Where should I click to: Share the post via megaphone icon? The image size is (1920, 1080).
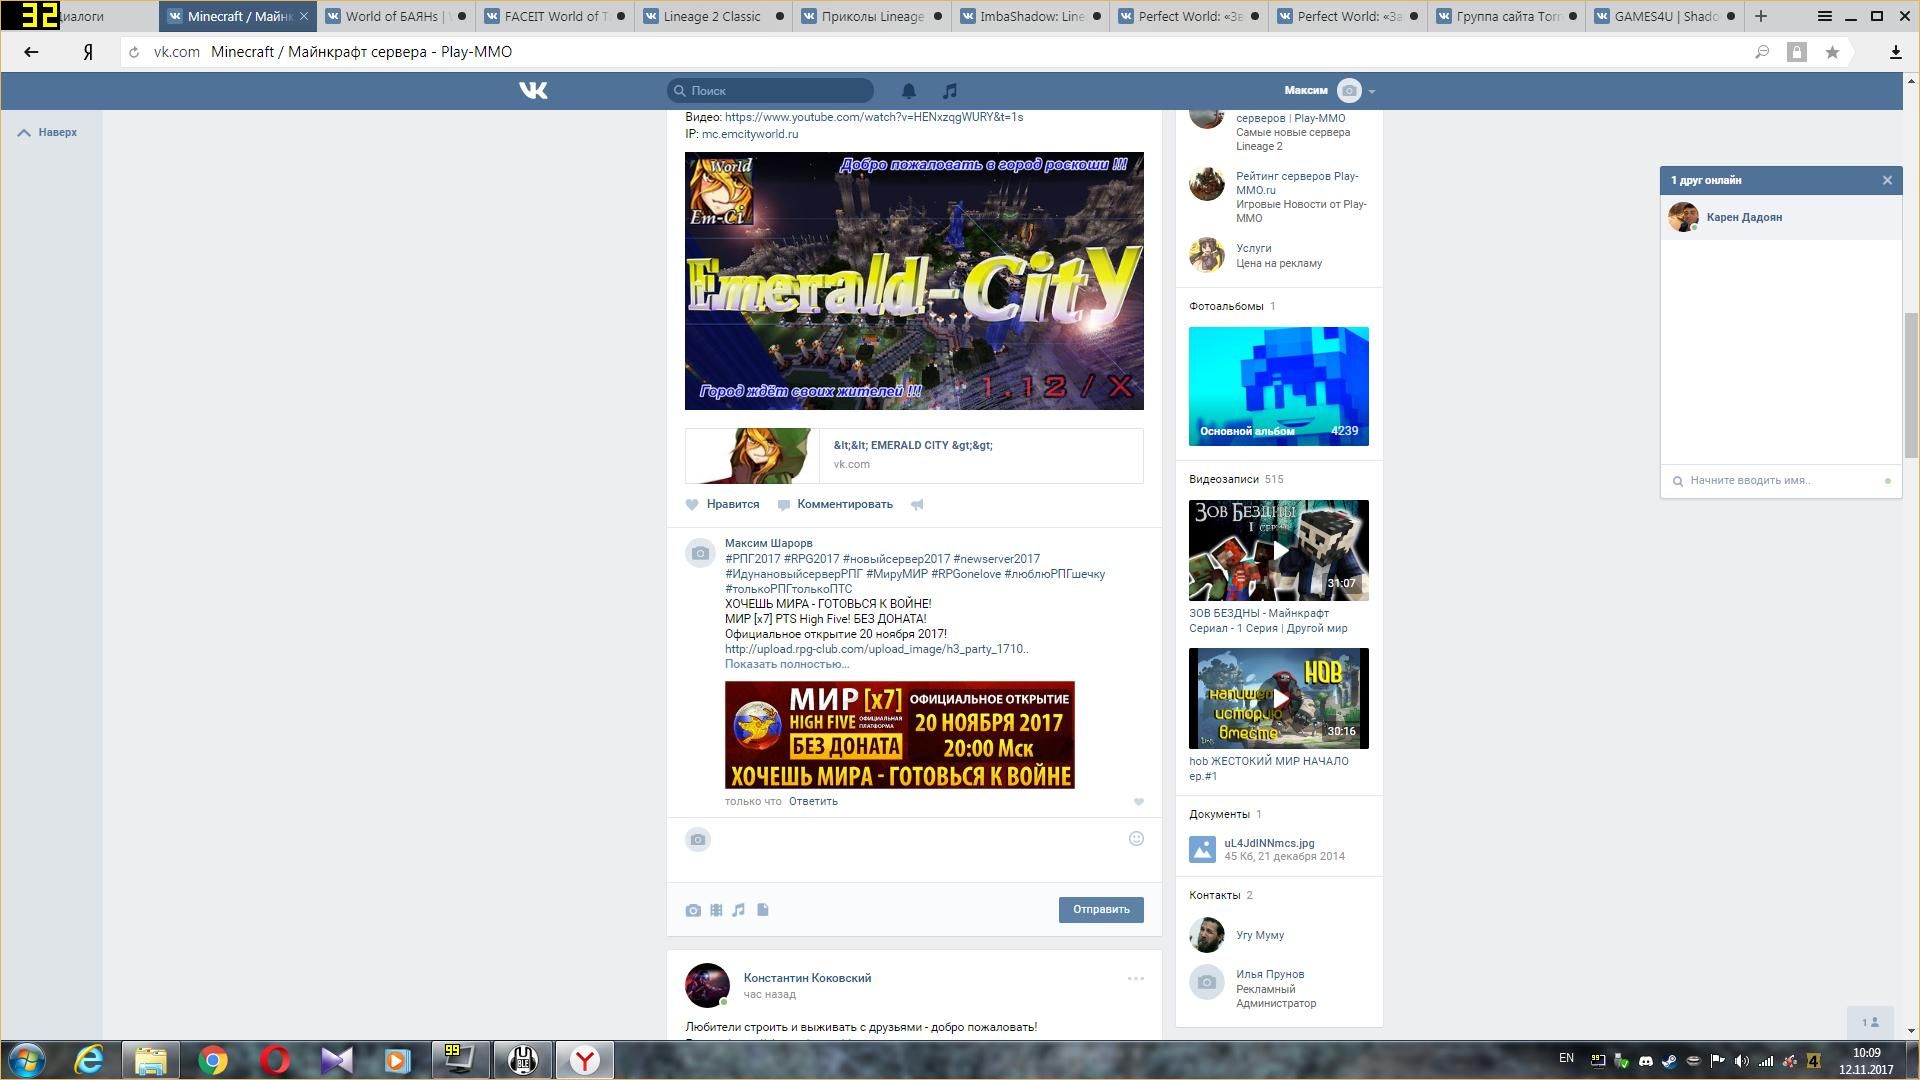click(917, 505)
